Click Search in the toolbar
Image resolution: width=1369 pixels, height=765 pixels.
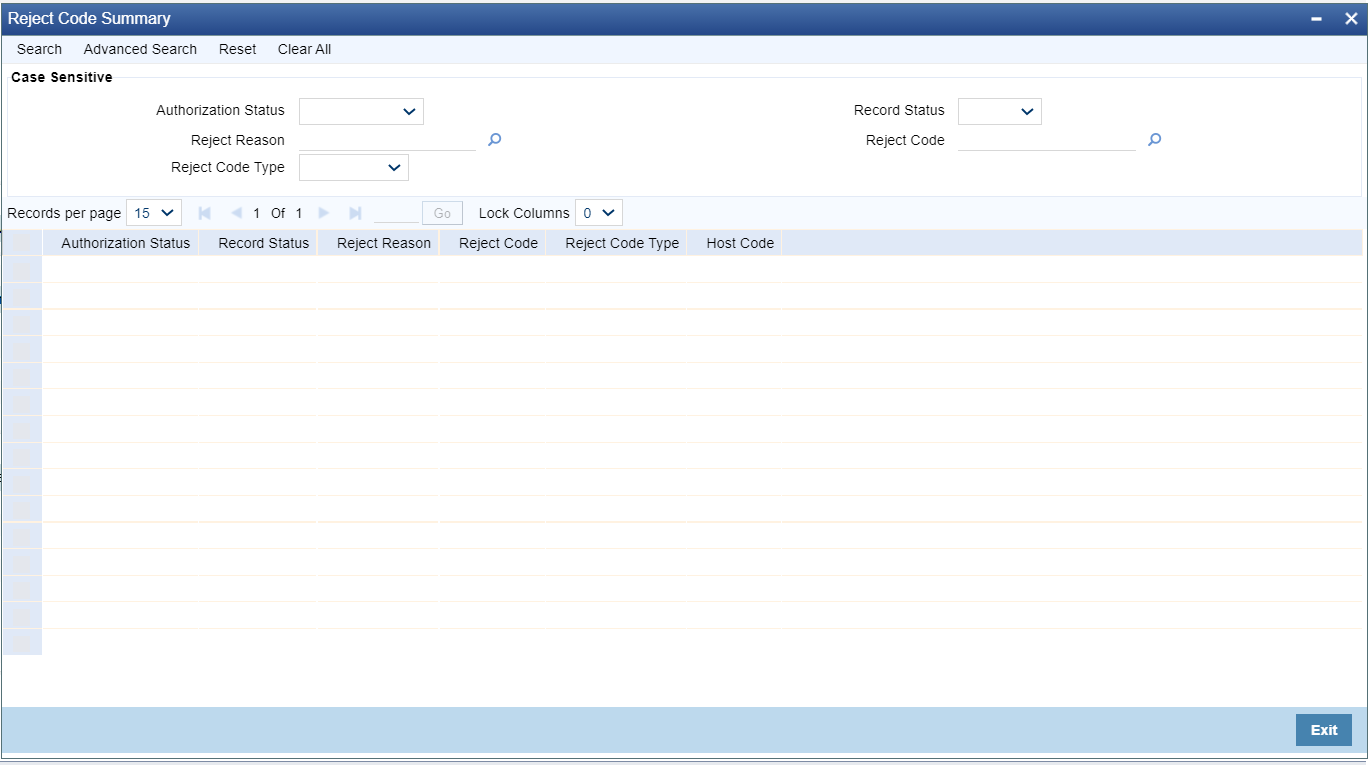pos(39,49)
